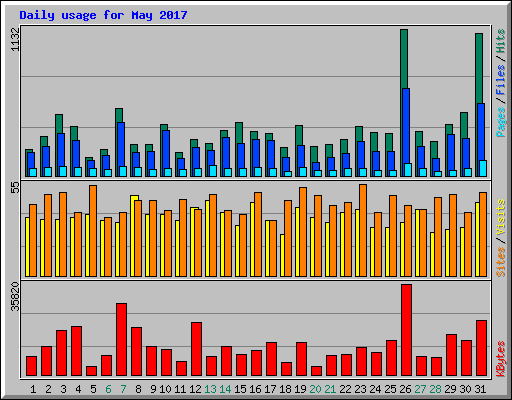Image resolution: width=512 pixels, height=400 pixels.
Task: Click day label 19 on x-axis
Action: pos(300,389)
